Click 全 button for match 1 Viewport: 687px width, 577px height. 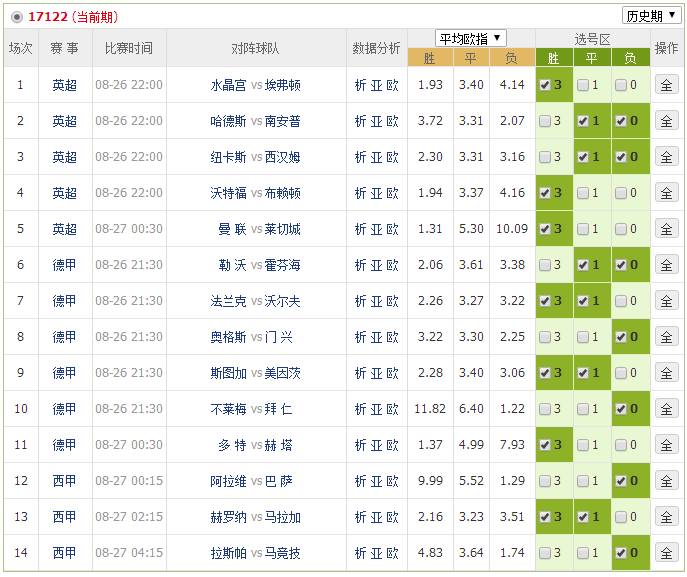pyautogui.click(x=666, y=85)
